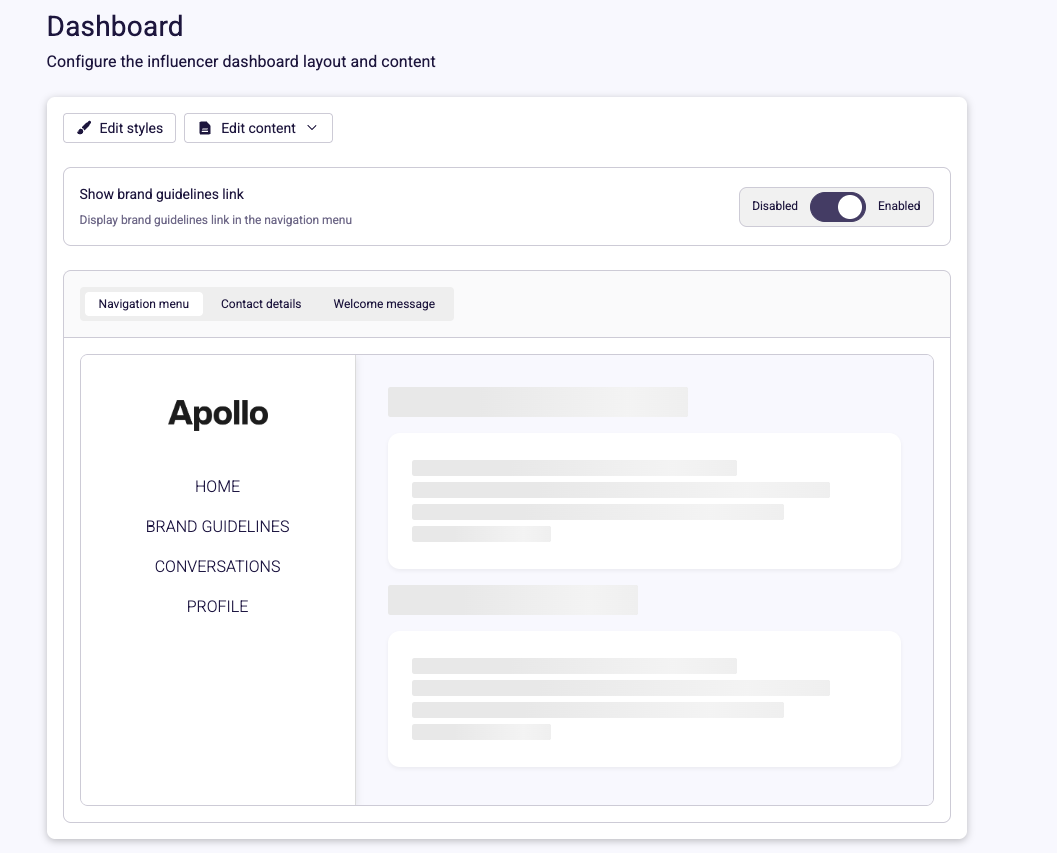
Task: Click the Apollo logo in the preview
Action: pyautogui.click(x=217, y=412)
